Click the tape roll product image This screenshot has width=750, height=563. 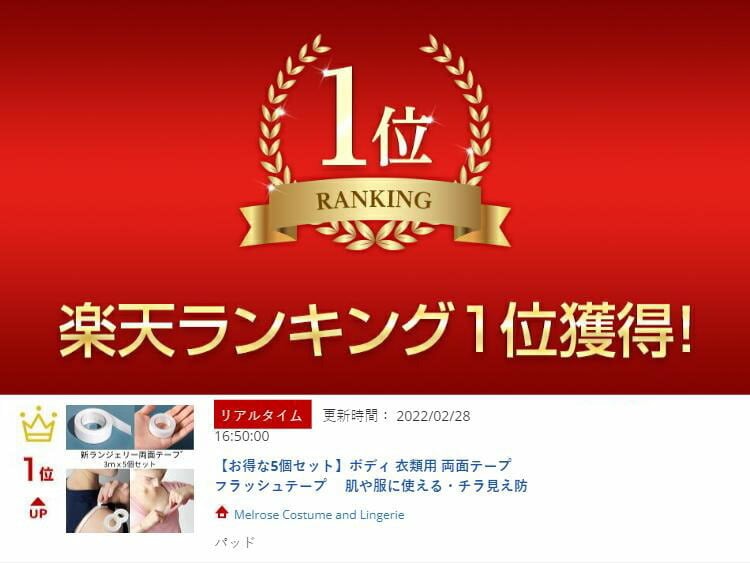[x=100, y=427]
